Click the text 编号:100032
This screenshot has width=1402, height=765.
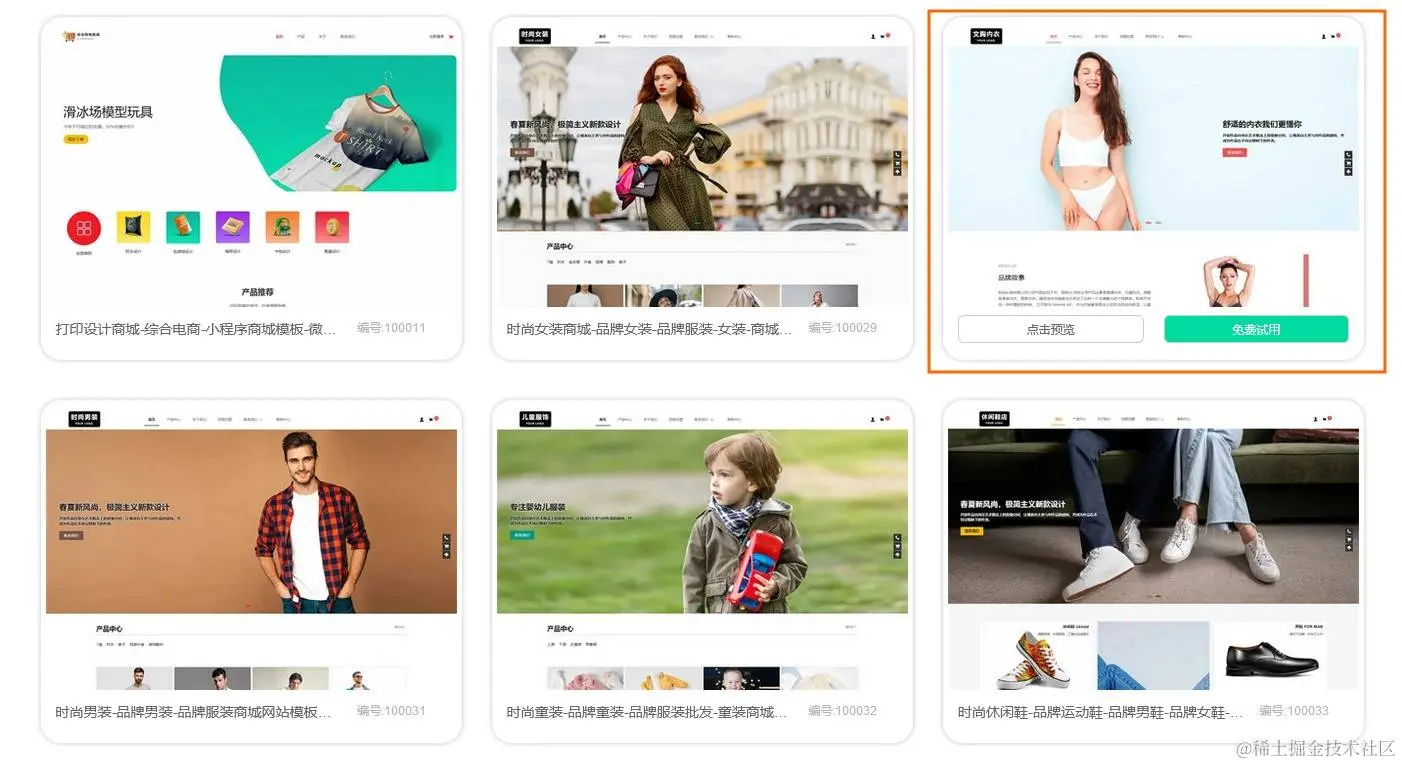(x=842, y=711)
